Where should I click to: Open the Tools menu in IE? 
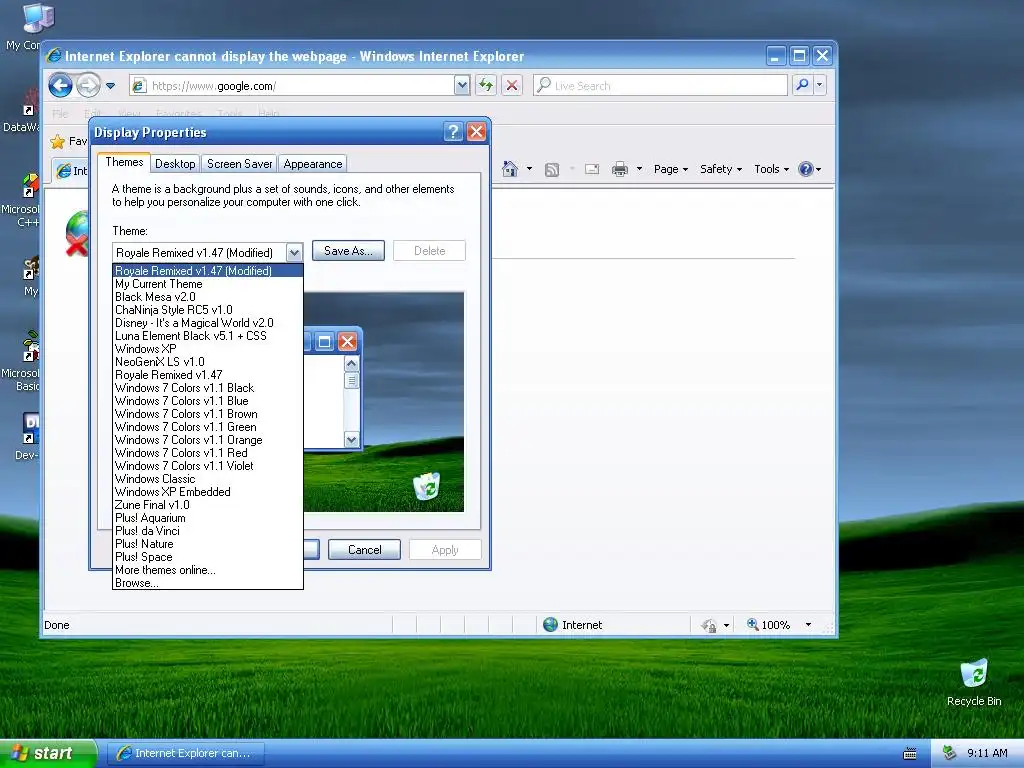771,169
